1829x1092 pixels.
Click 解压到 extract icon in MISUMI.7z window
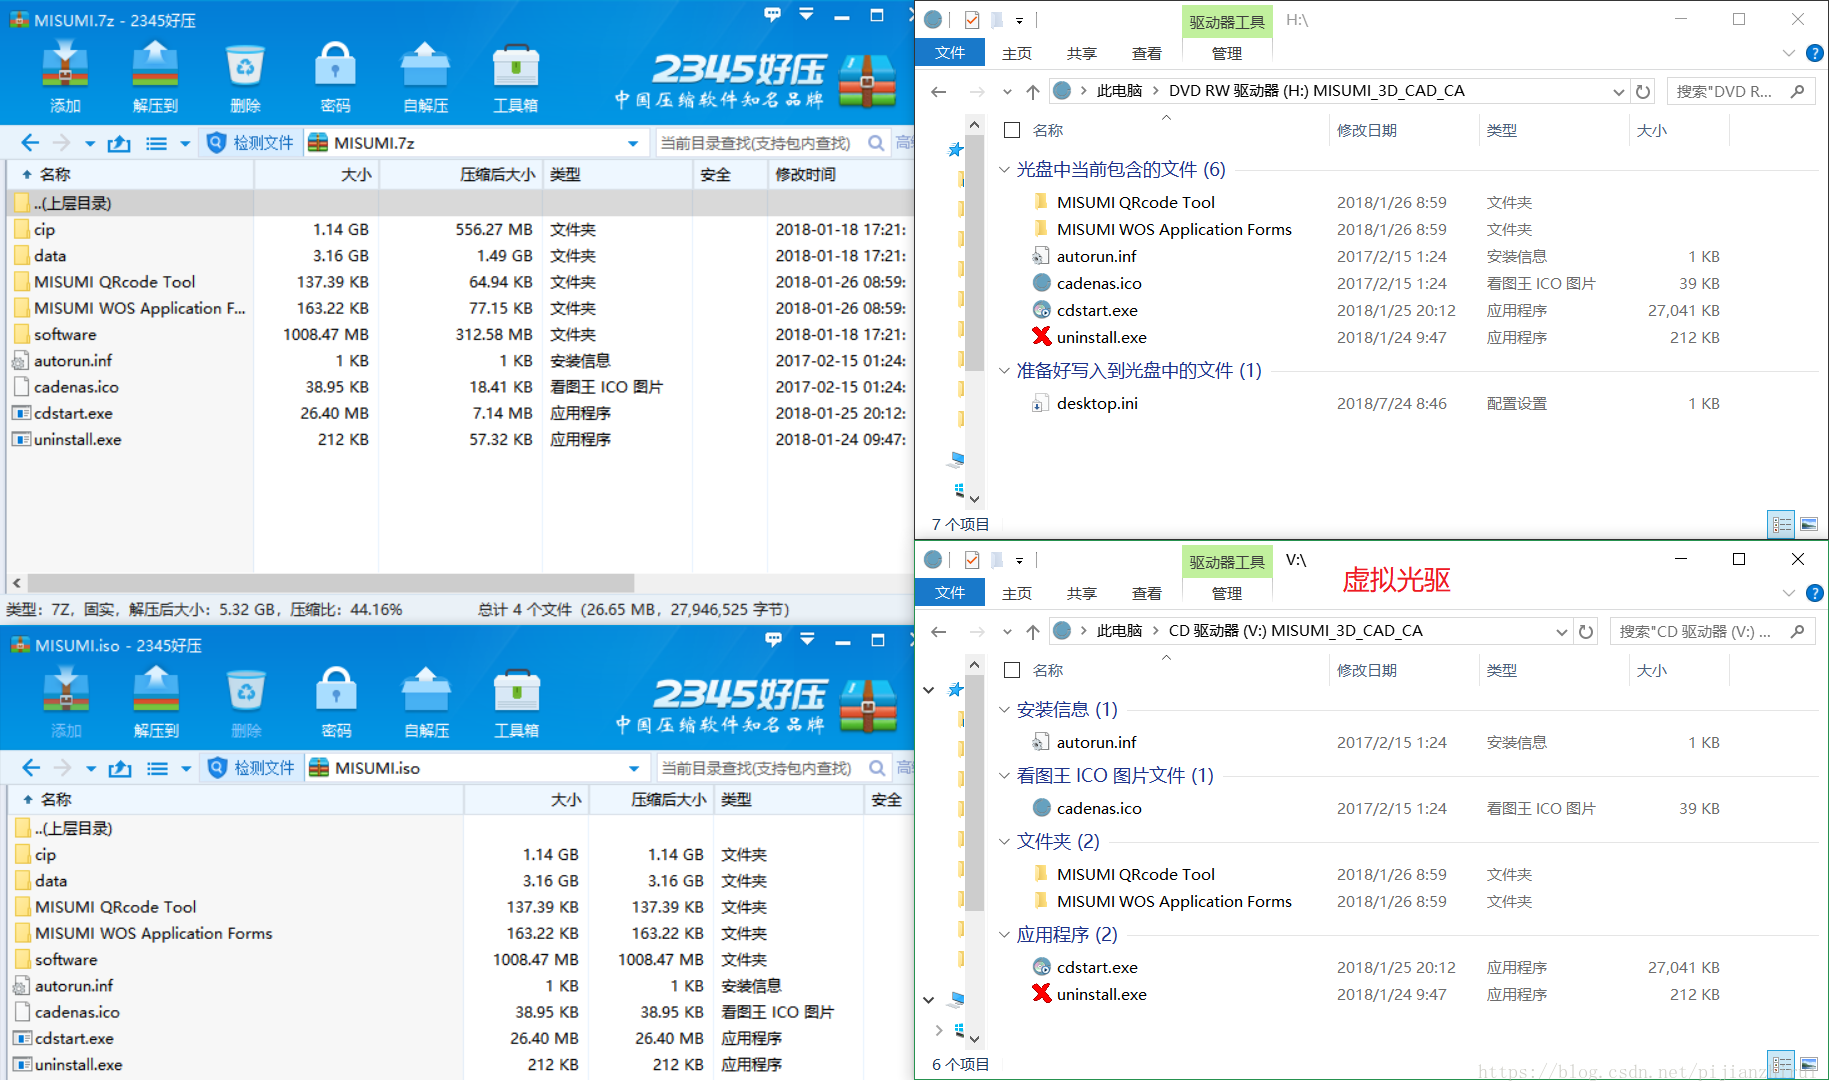(155, 76)
